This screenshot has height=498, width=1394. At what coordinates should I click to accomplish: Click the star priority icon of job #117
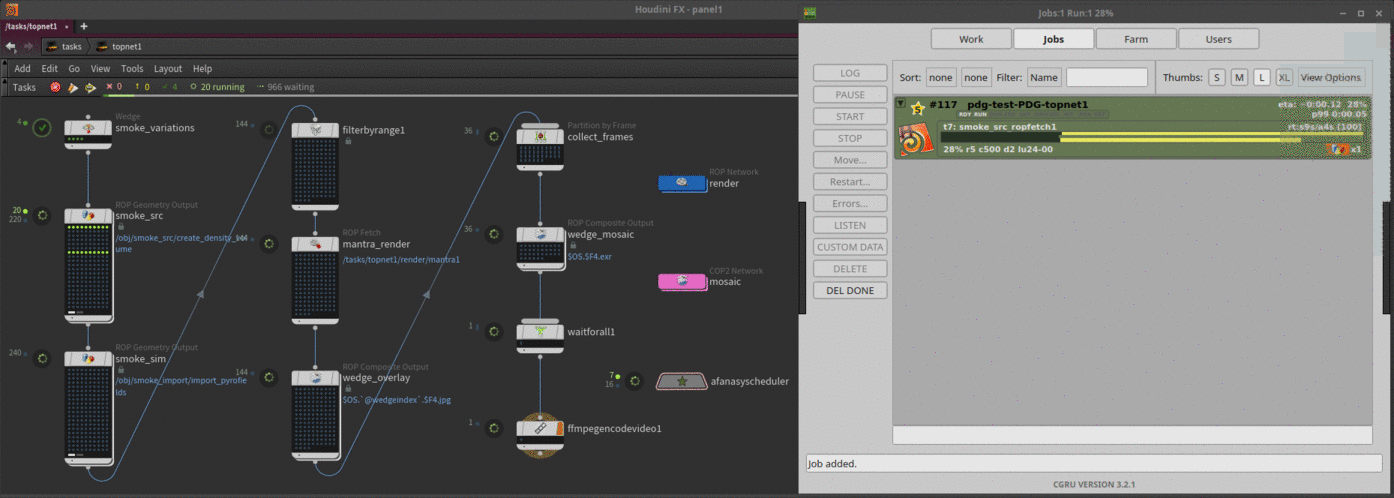917,108
